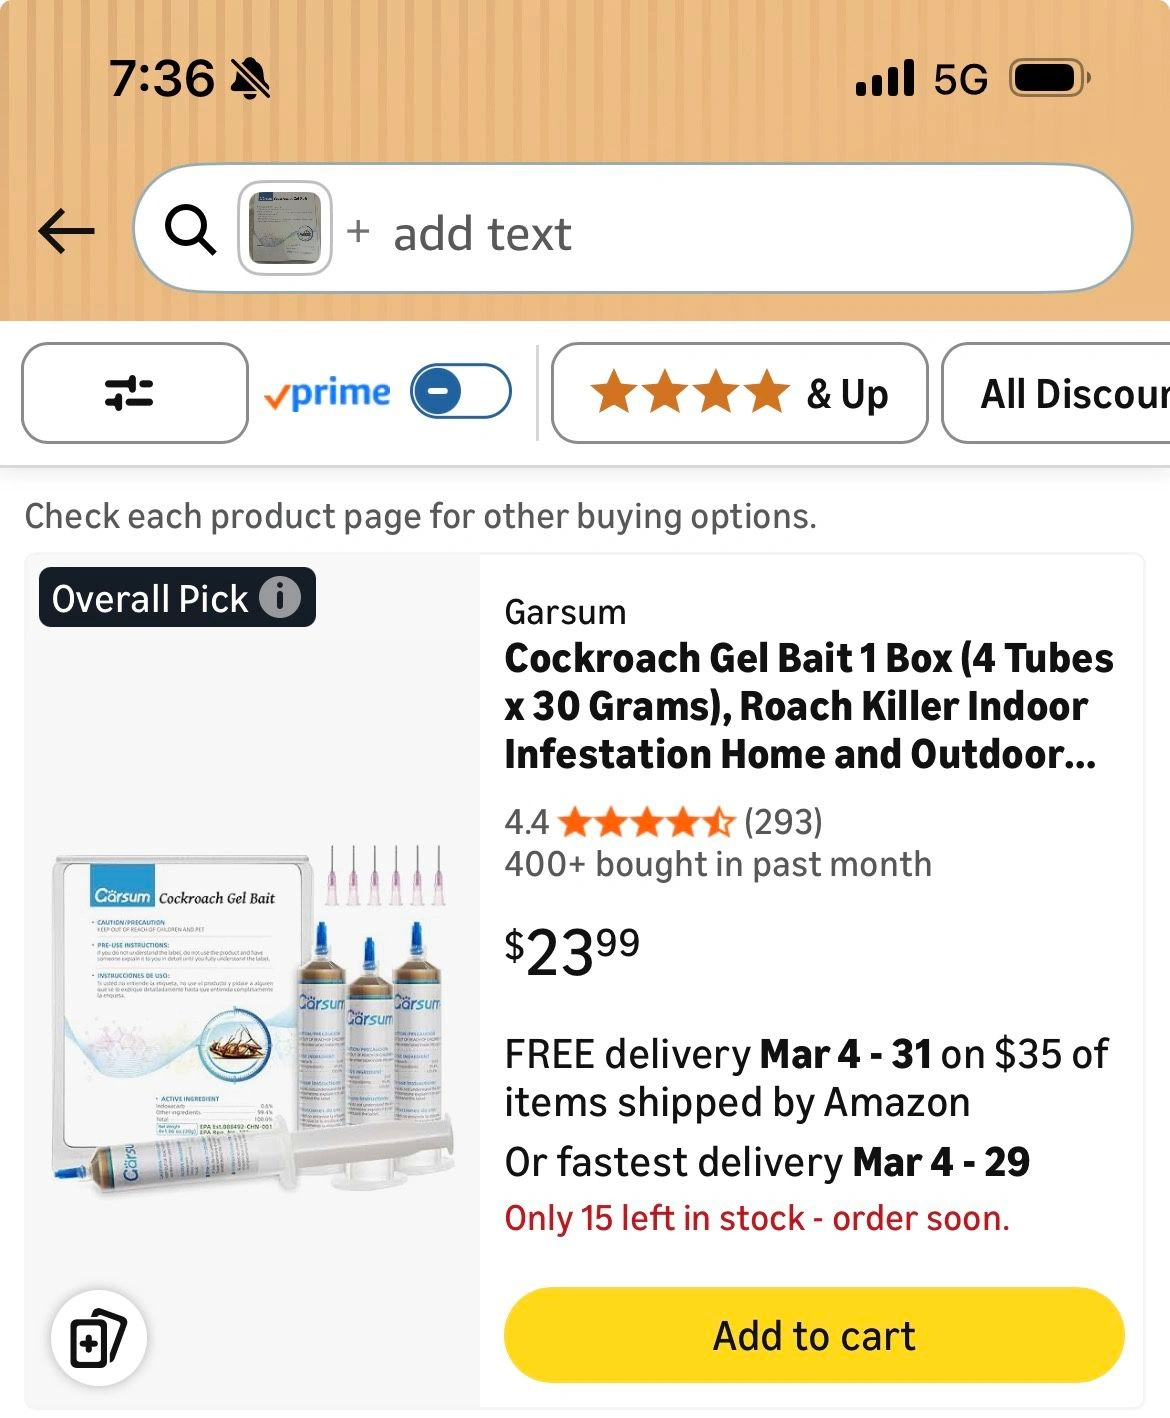Tap the silent mode bell icon
The image size is (1170, 1418).
[x=250, y=78]
